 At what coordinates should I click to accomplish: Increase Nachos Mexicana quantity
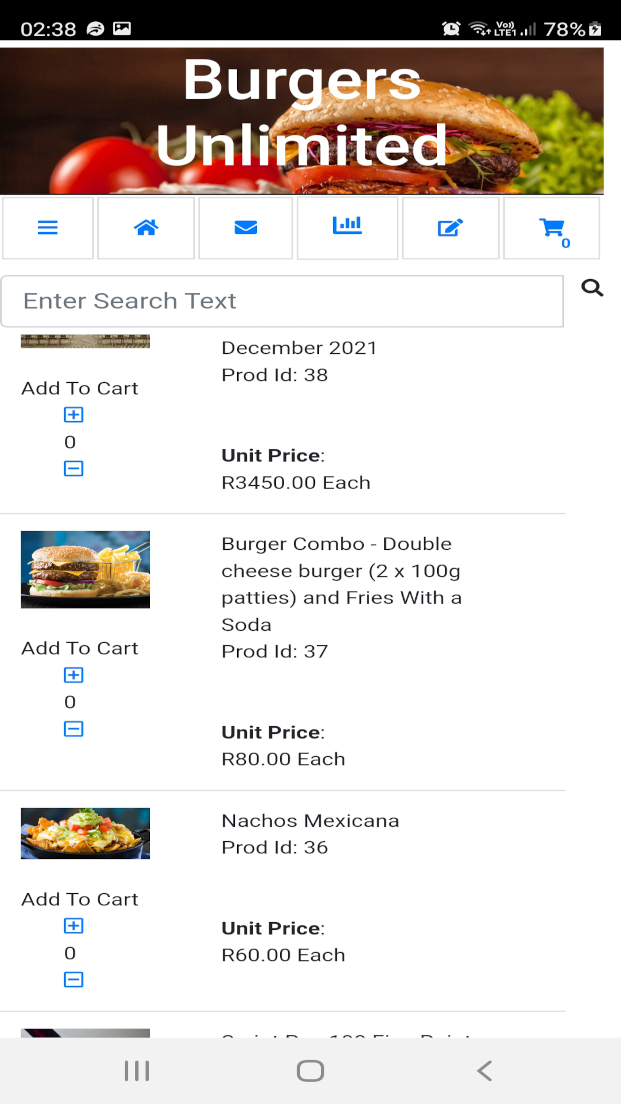[x=73, y=926]
